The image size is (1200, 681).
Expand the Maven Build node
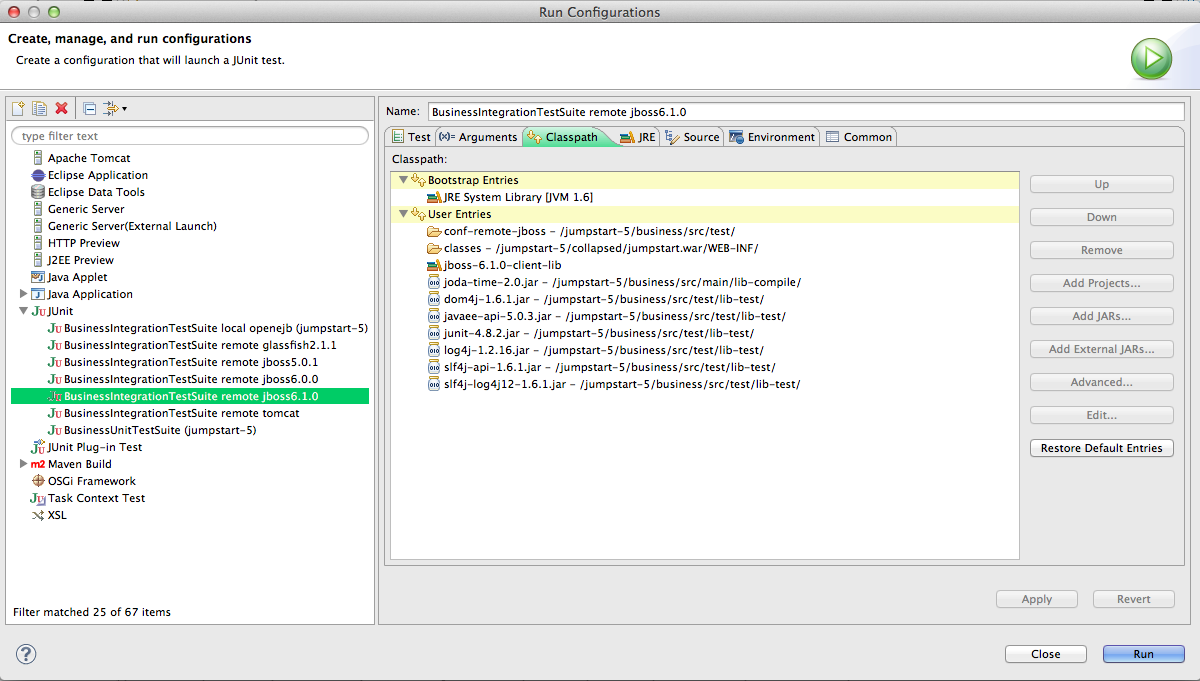pos(24,464)
